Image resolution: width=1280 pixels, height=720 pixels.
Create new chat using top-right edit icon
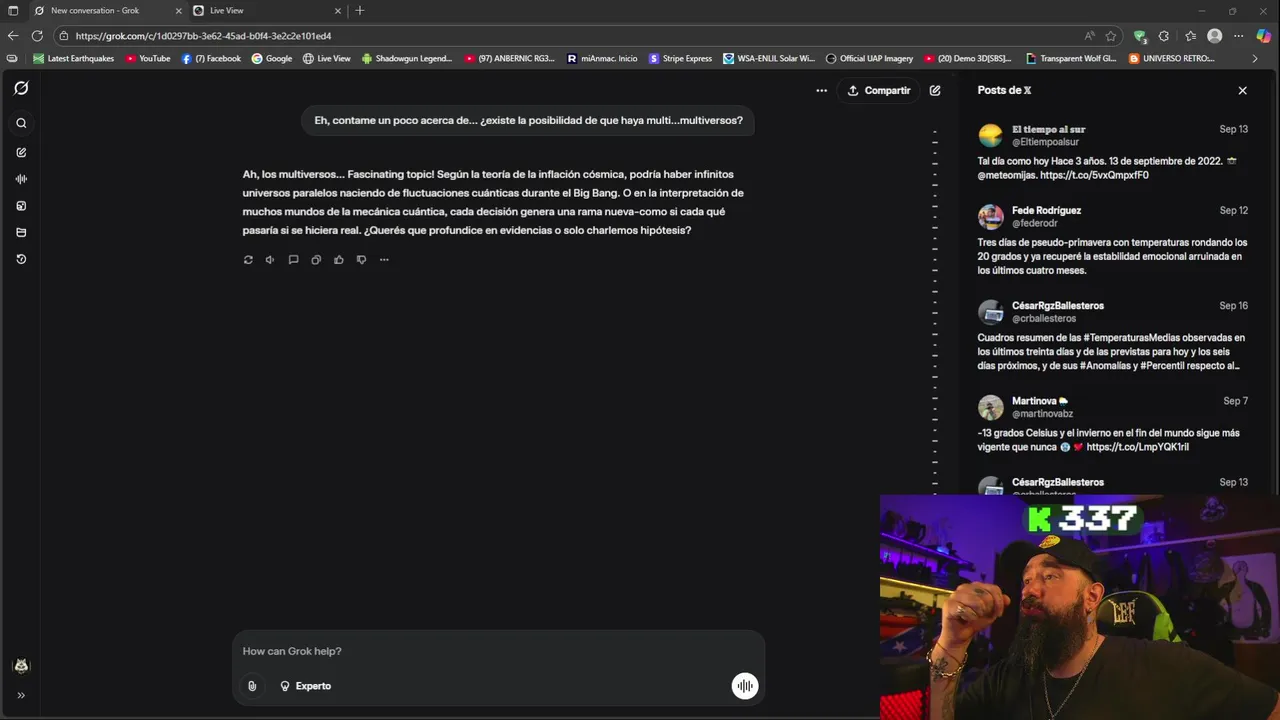(x=935, y=90)
